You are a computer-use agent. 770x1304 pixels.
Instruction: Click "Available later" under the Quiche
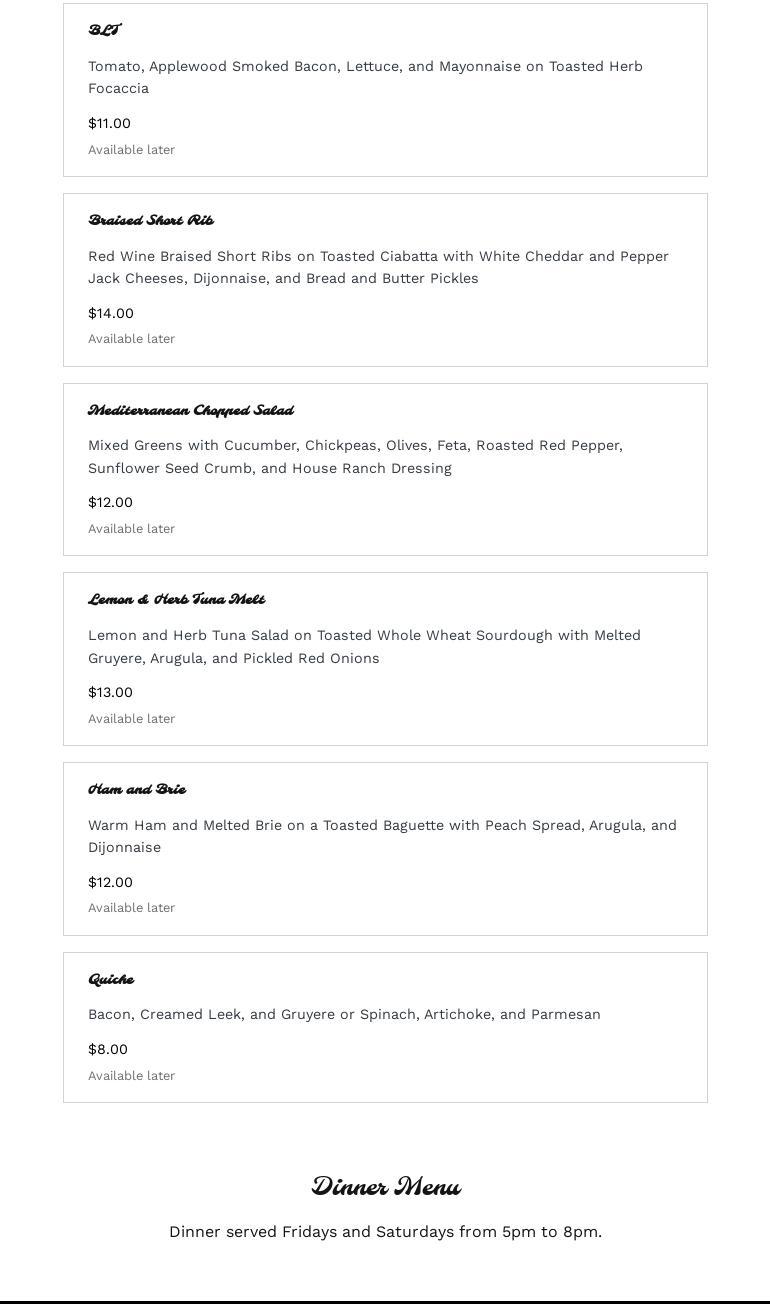(131, 1076)
